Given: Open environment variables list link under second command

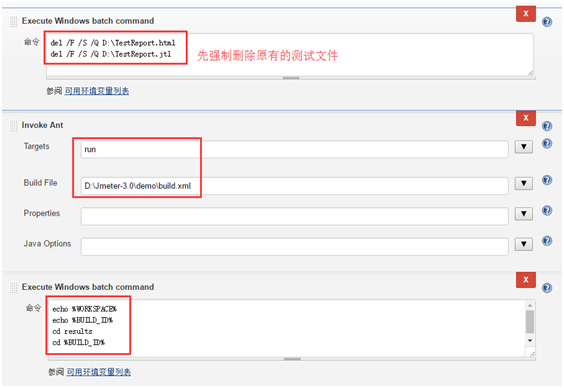Looking at the screenshot, I should coord(99,372).
